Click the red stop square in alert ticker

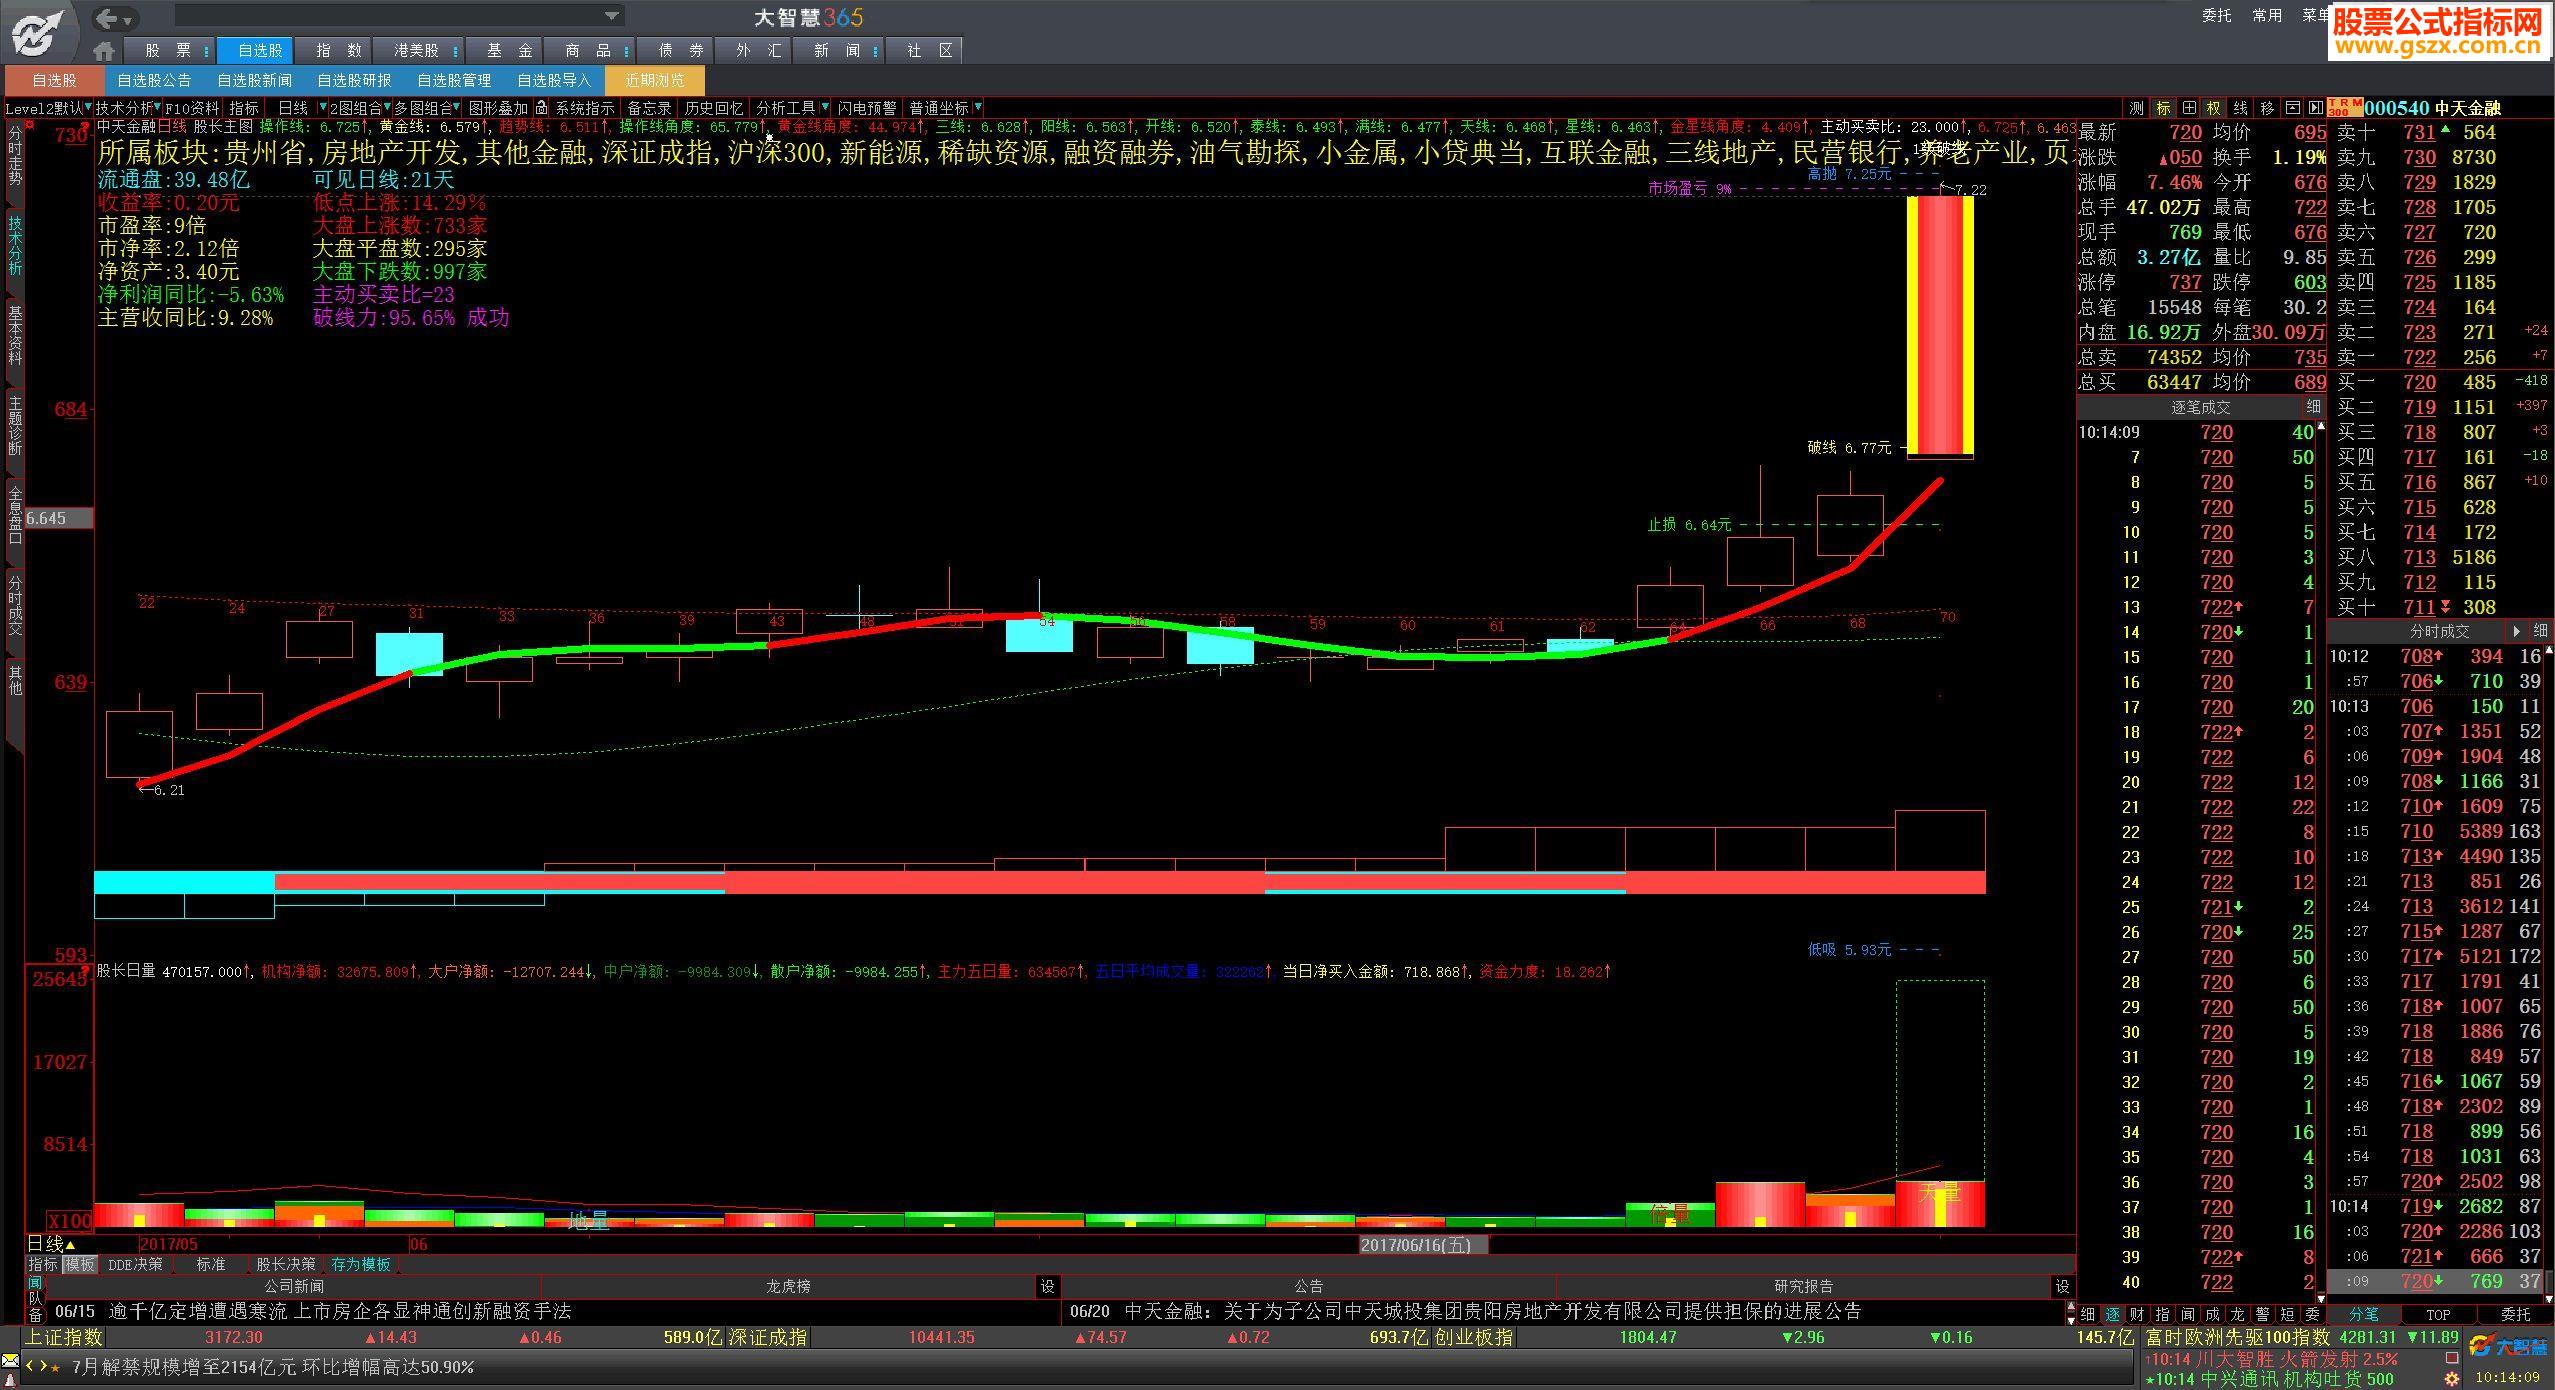[x=2451, y=1358]
